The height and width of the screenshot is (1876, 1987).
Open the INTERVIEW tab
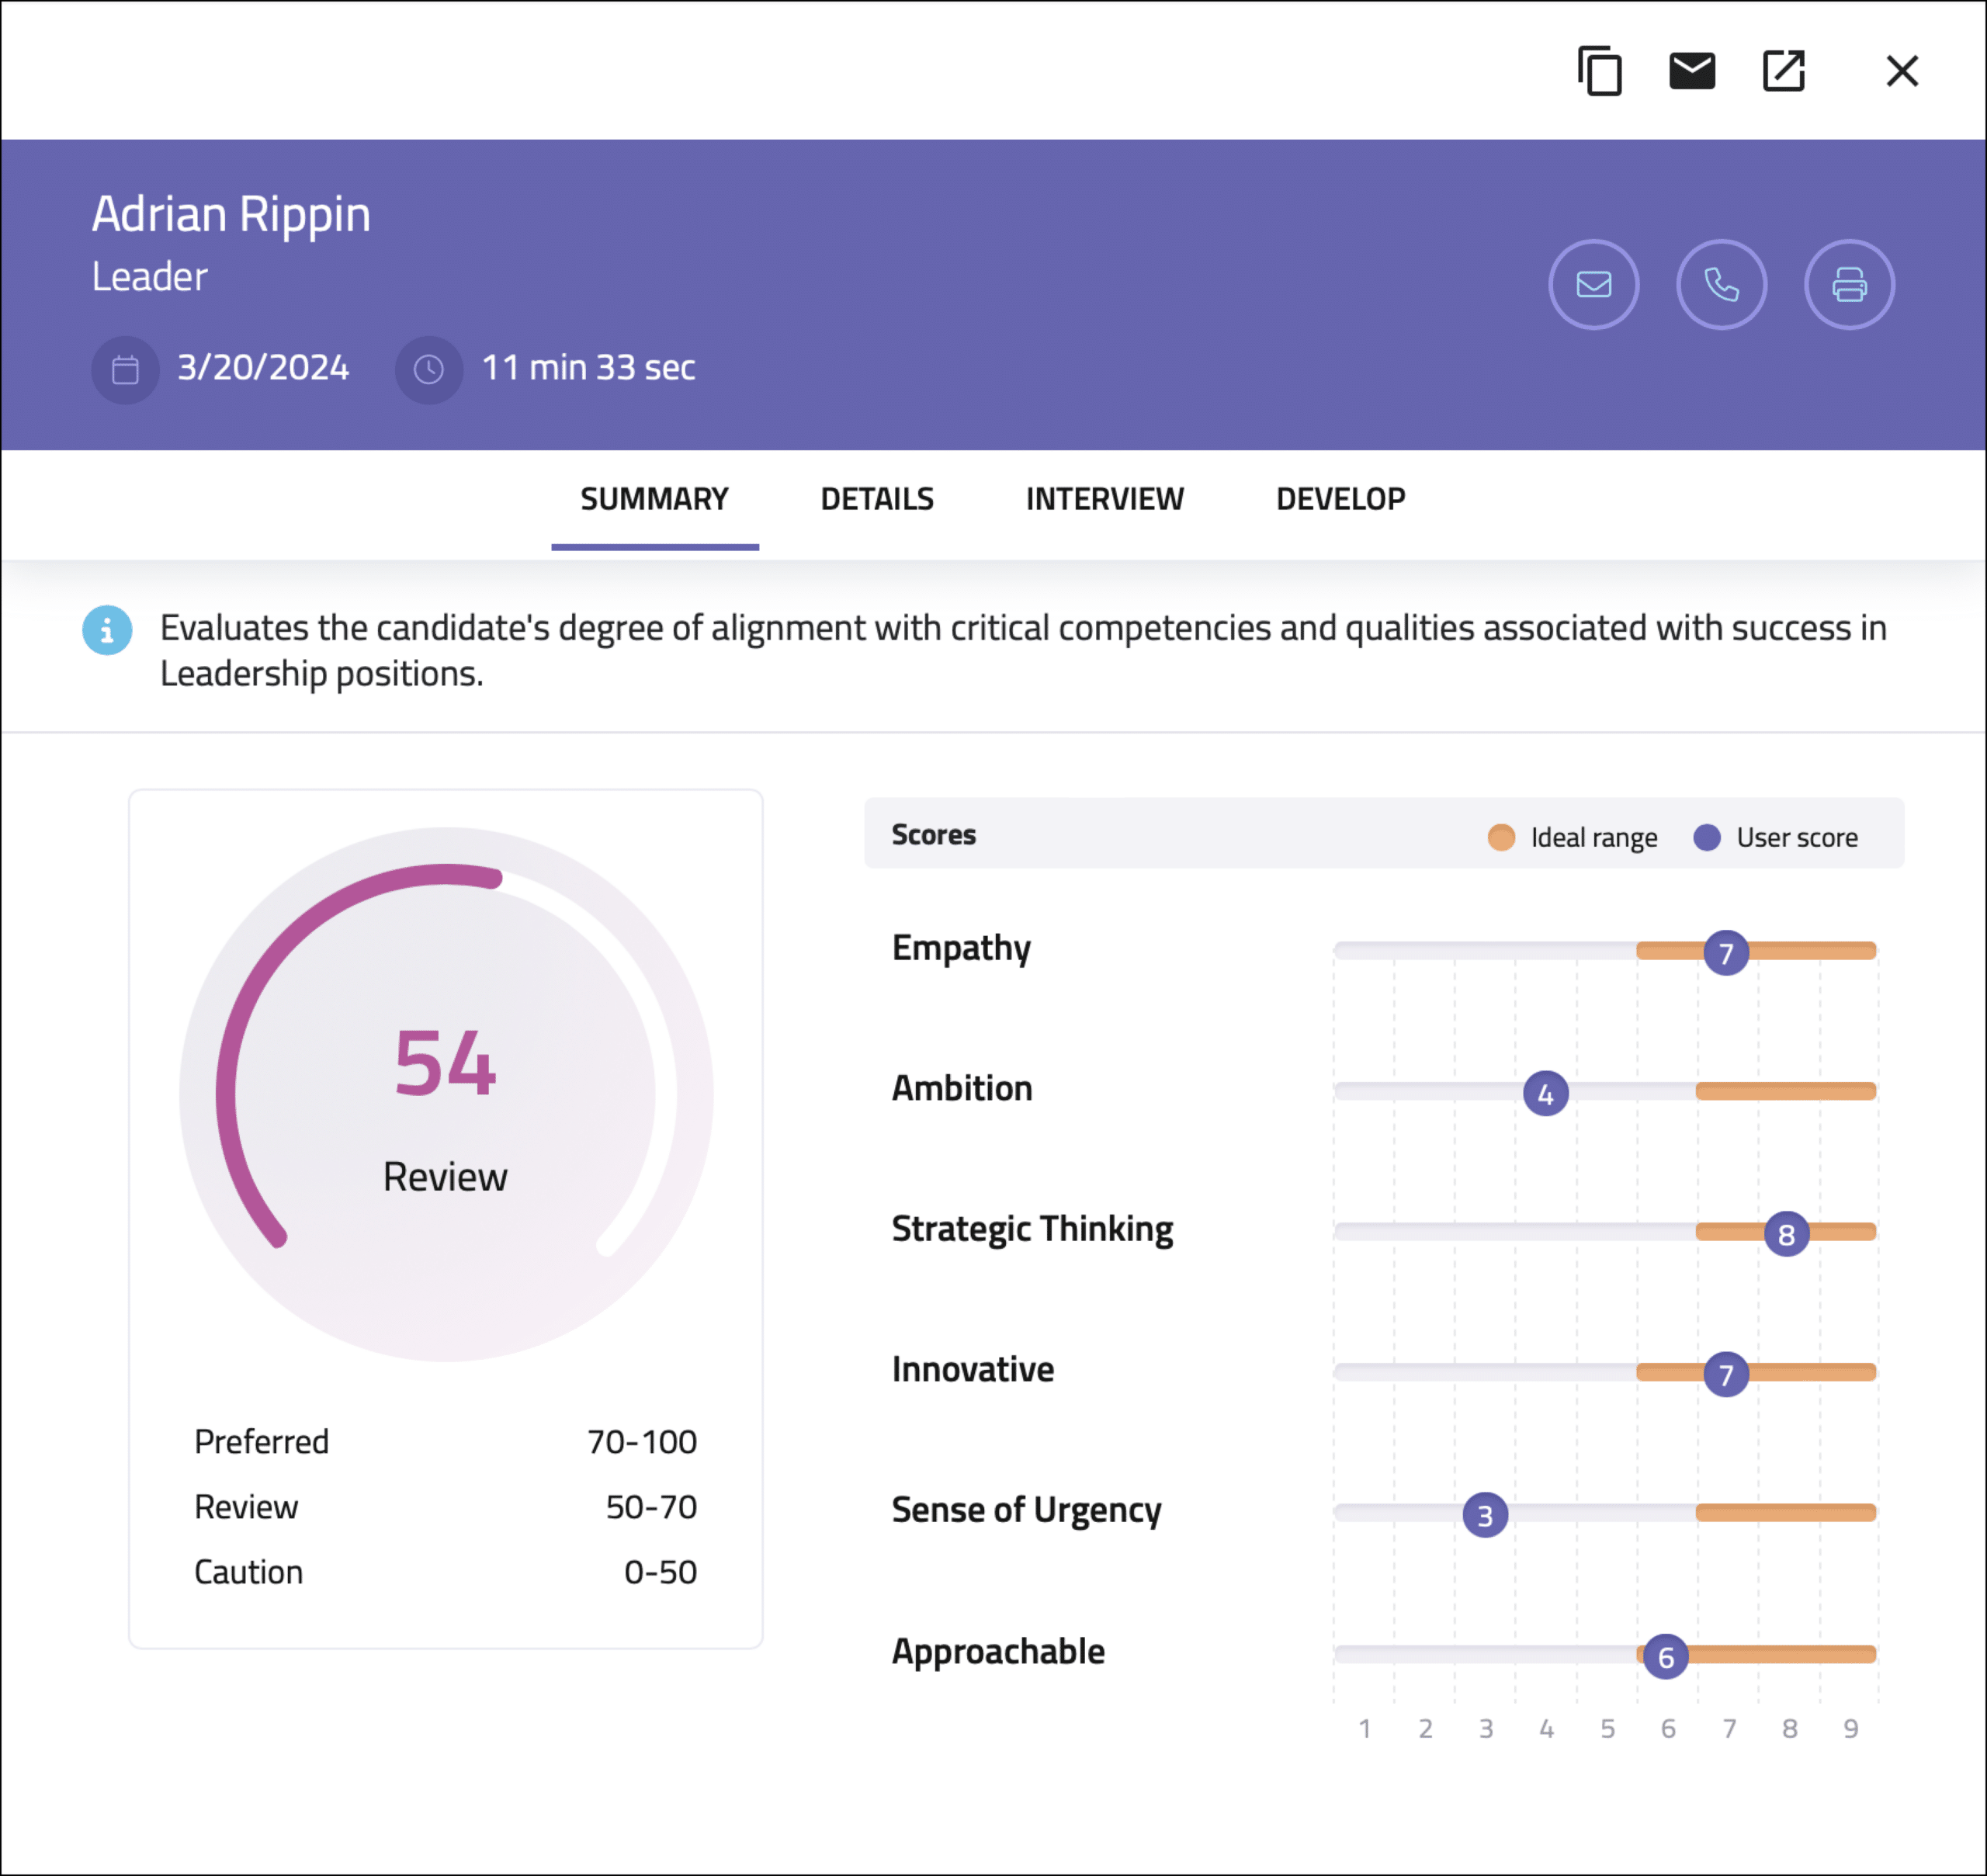(1104, 499)
